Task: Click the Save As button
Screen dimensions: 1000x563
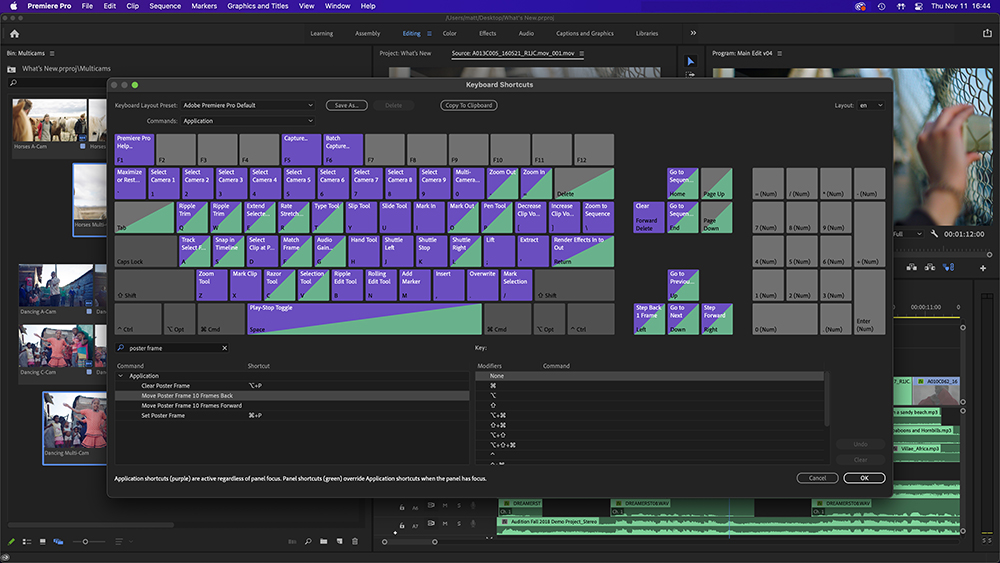Action: point(346,105)
